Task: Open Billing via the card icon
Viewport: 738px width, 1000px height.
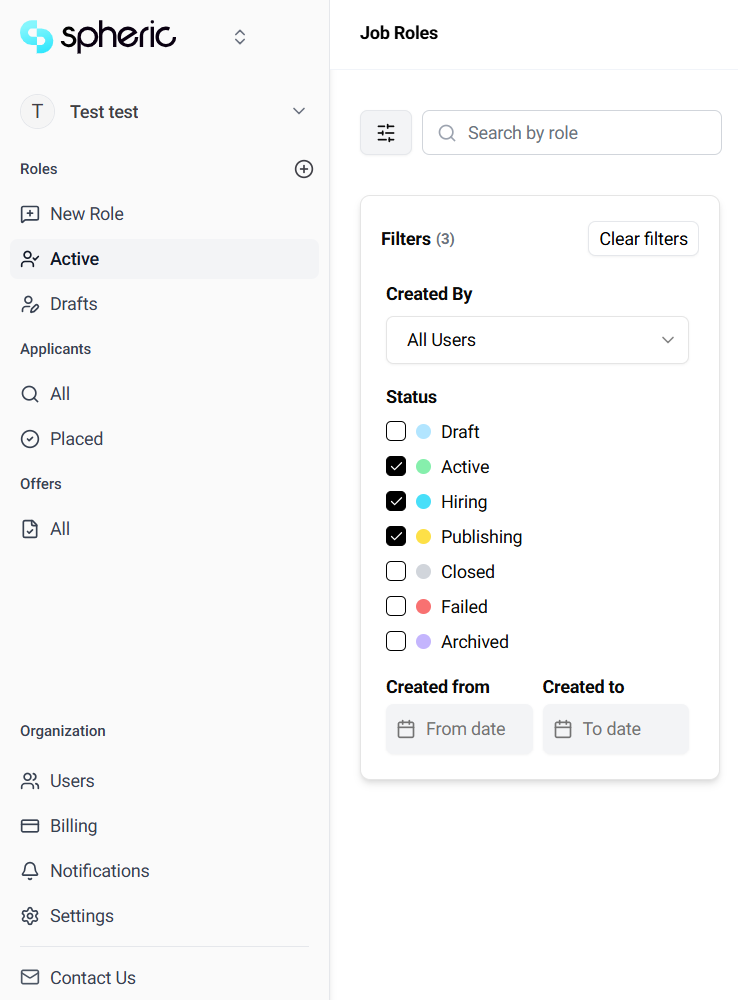Action: (x=30, y=826)
